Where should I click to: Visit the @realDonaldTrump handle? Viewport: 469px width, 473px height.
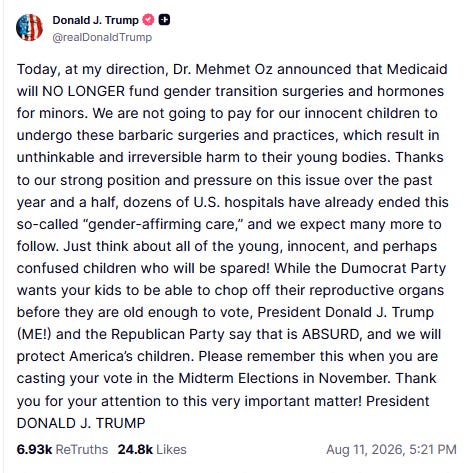click(x=102, y=37)
